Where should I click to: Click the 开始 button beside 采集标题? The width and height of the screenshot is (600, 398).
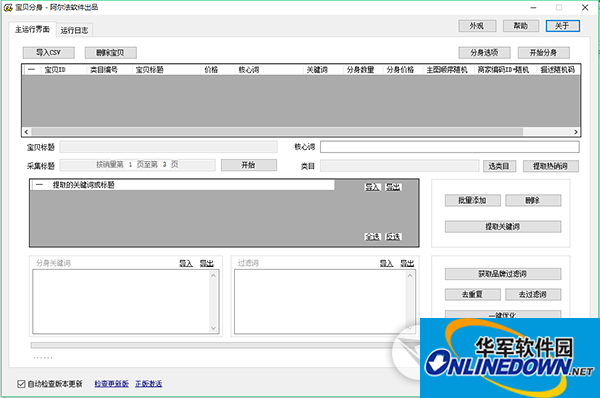click(249, 165)
